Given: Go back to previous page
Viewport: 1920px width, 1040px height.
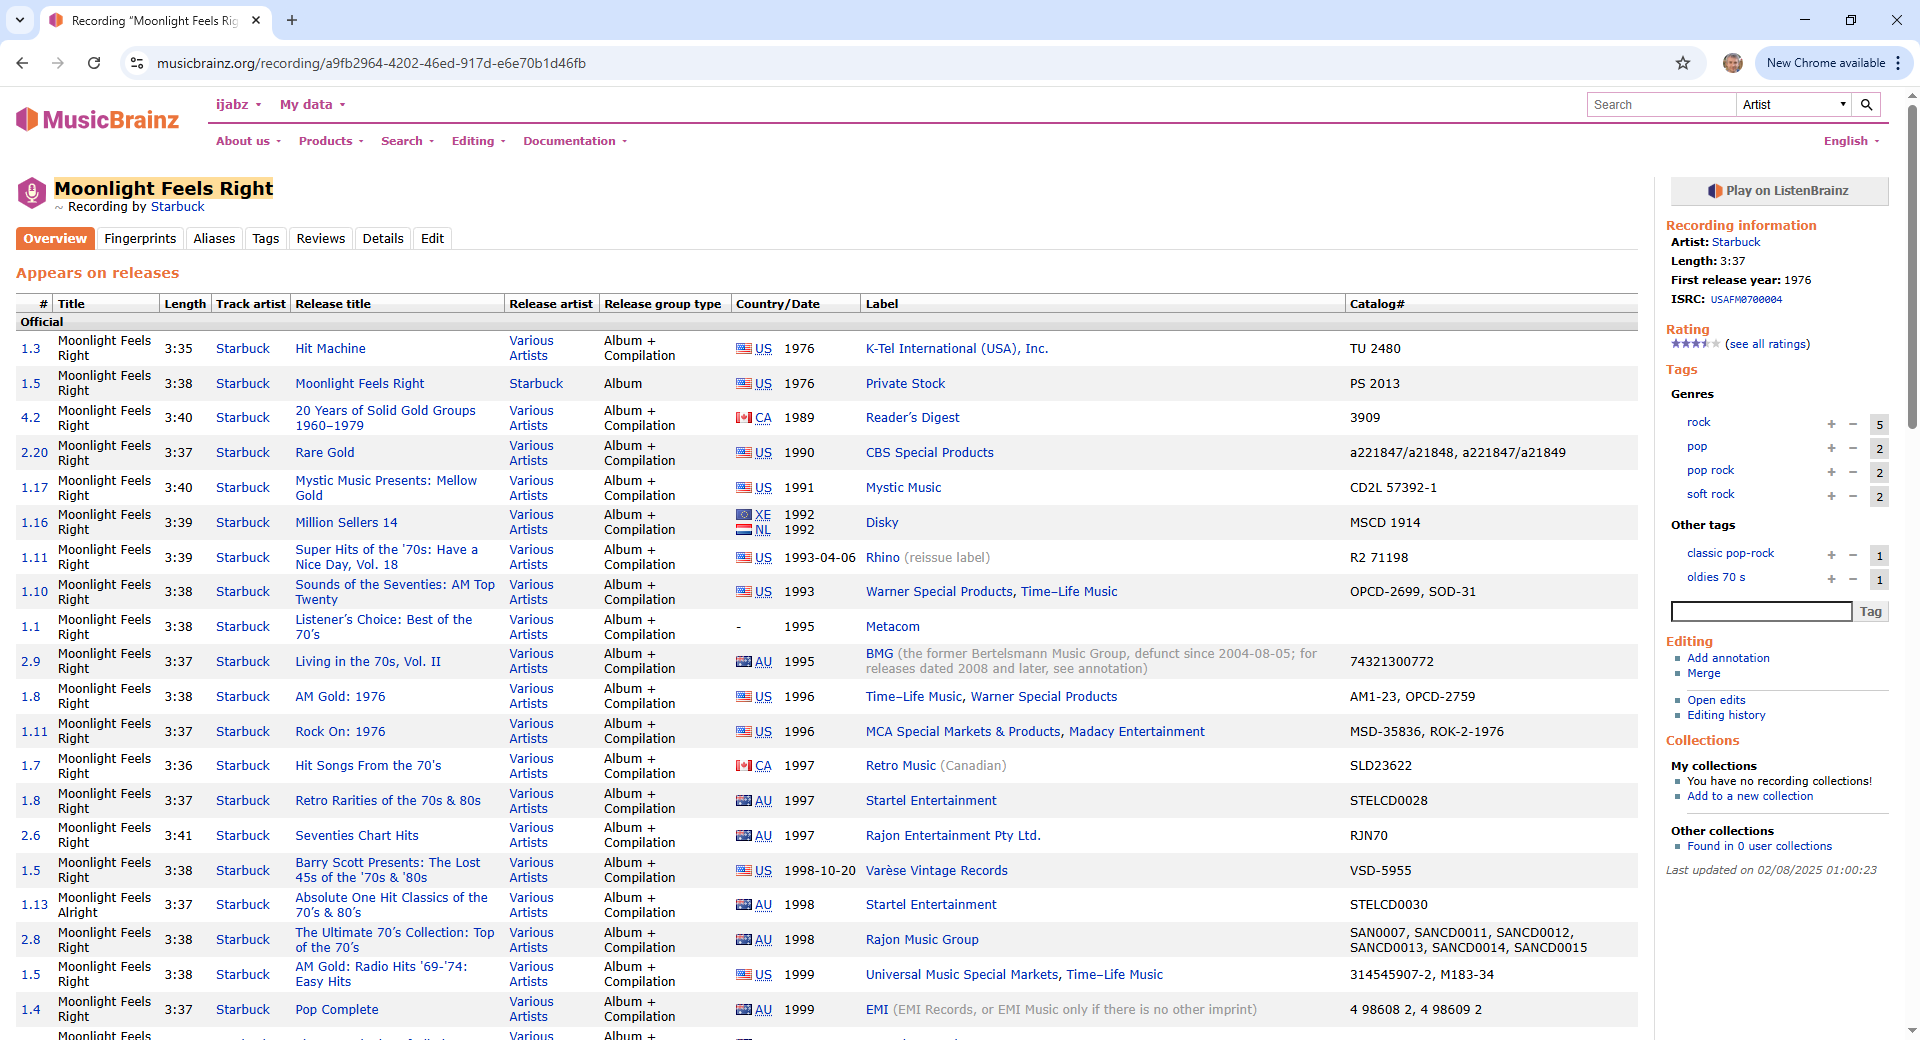Looking at the screenshot, I should (22, 63).
